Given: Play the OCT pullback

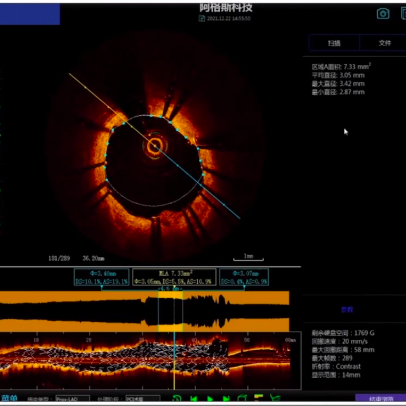Looking at the screenshot, I should click(x=210, y=399).
